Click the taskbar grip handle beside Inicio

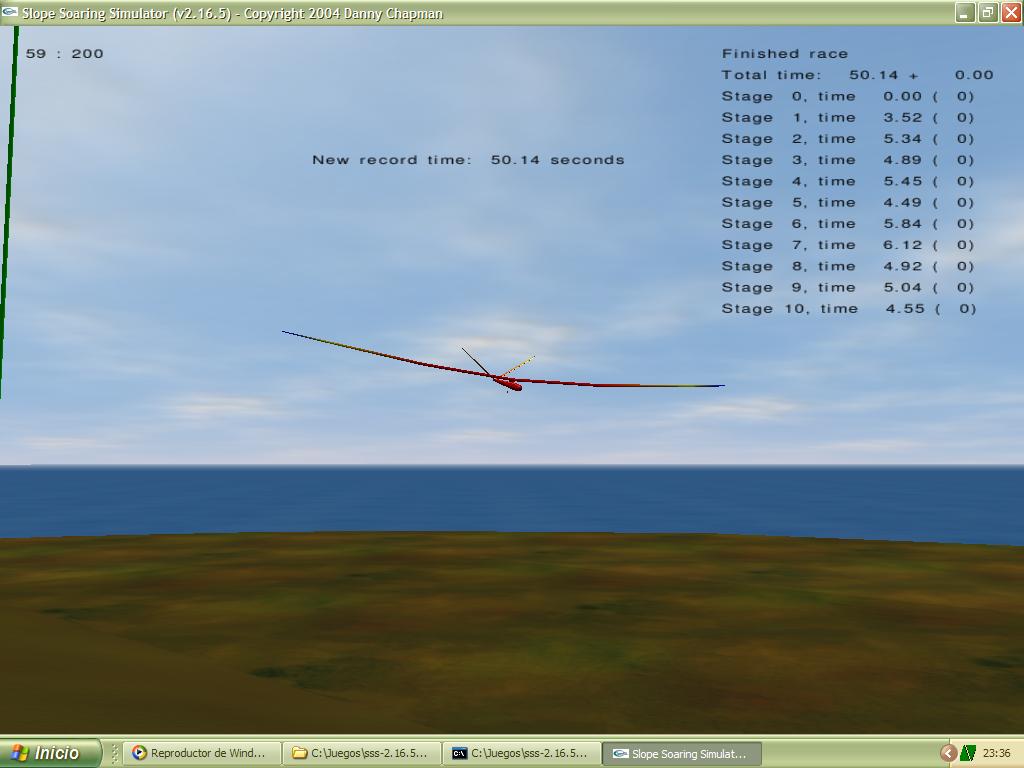[x=115, y=753]
